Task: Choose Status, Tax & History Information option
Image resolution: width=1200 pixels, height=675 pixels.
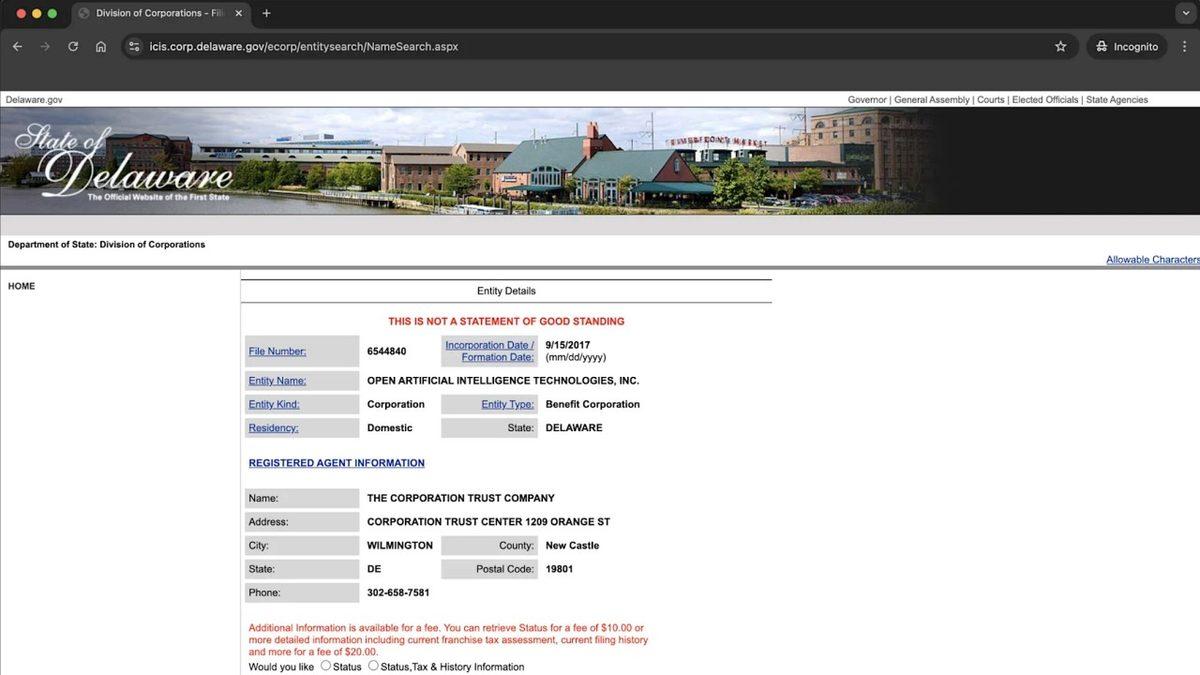Action: click(373, 666)
